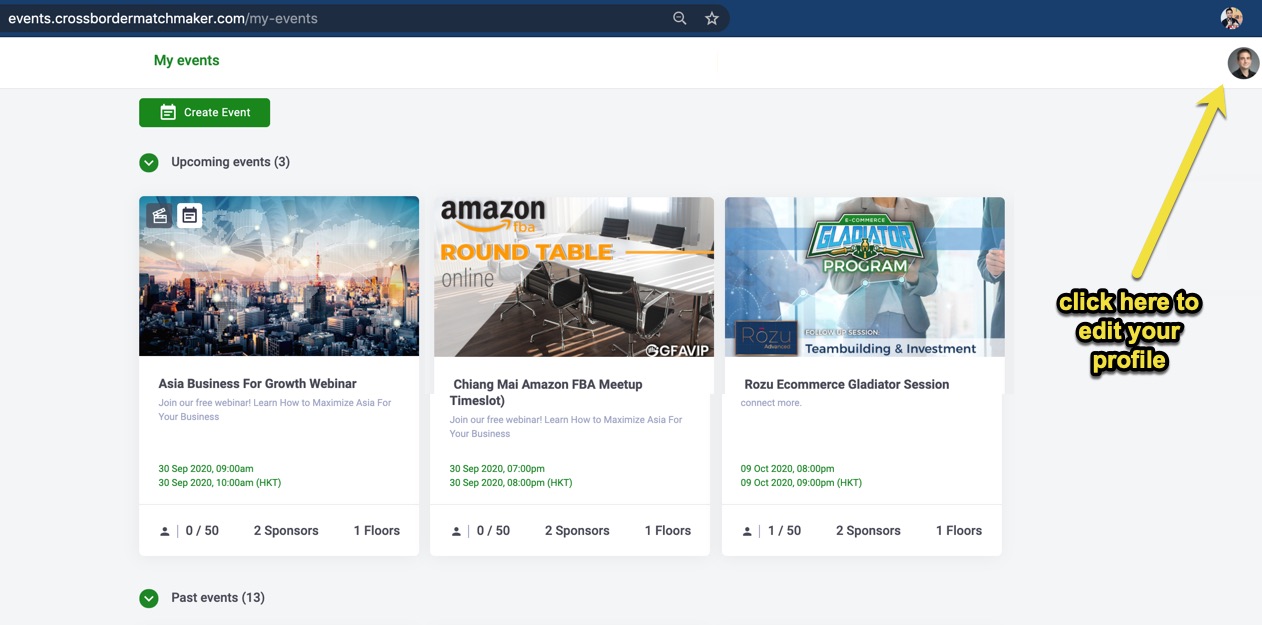Click '30 Sep 2020, 08:00pm (HKT)' end time
This screenshot has width=1262, height=625.
pyautogui.click(x=511, y=483)
